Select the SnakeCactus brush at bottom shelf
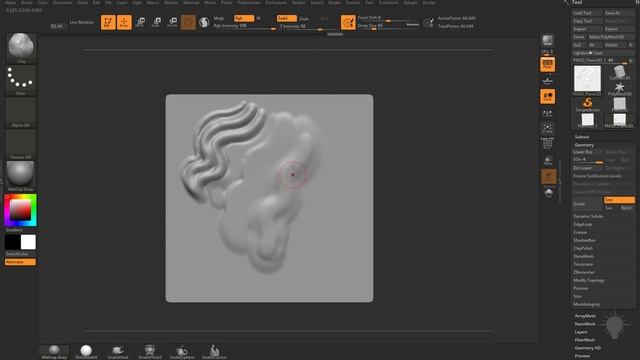640x360 pixels. tap(214, 351)
